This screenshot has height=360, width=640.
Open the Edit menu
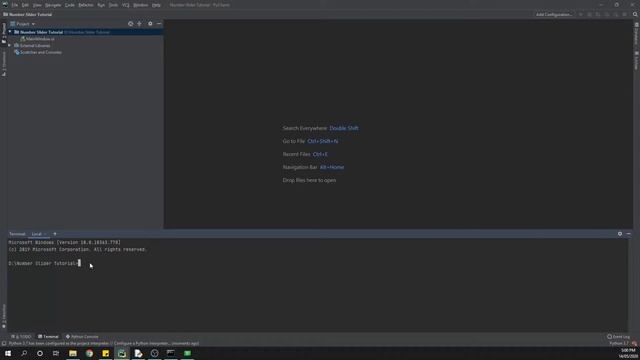25,5
